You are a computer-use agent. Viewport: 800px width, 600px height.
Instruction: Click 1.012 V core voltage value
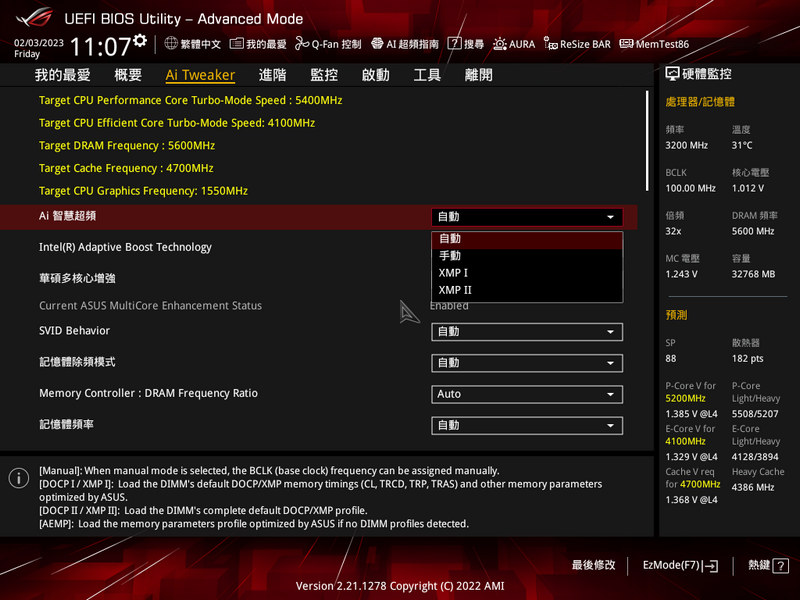click(x=747, y=188)
